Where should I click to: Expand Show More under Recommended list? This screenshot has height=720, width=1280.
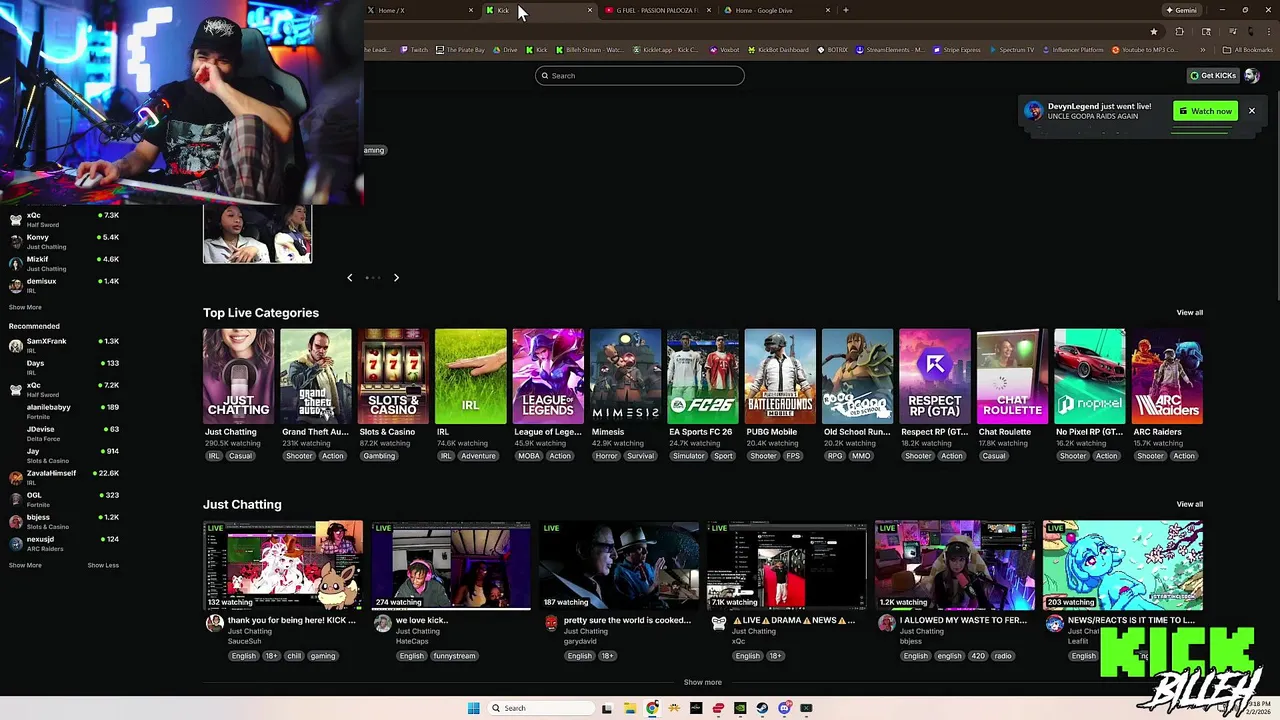25,565
